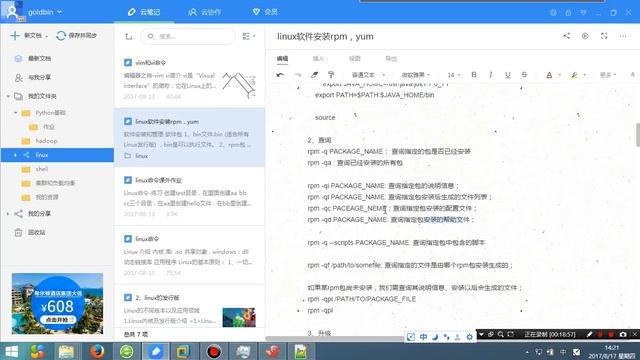Collapse the my folders tree
The width and height of the screenshot is (640, 360).
(x=8, y=96)
